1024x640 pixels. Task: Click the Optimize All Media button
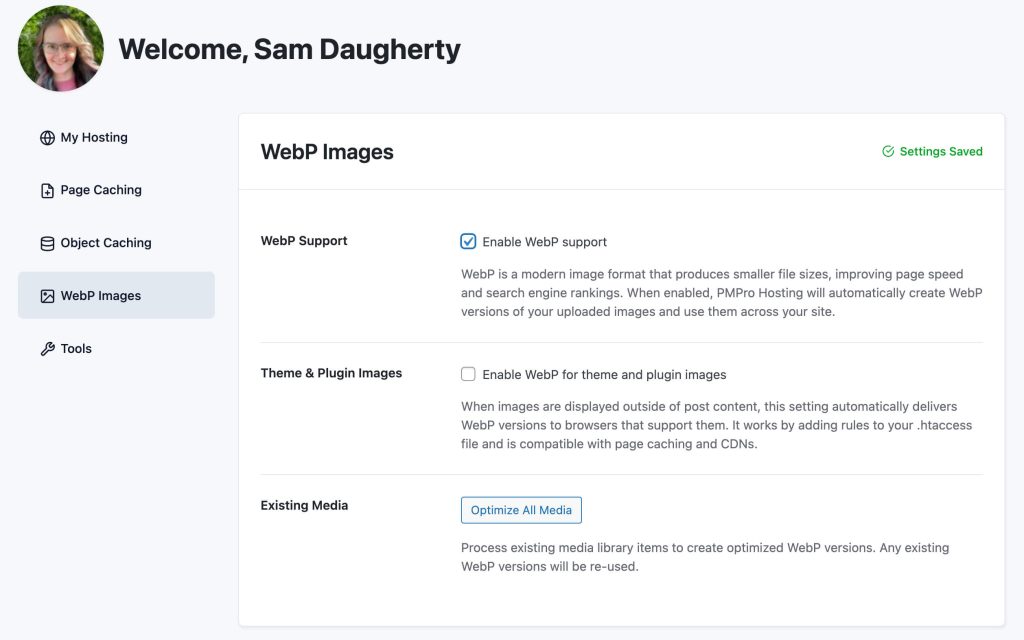click(521, 510)
